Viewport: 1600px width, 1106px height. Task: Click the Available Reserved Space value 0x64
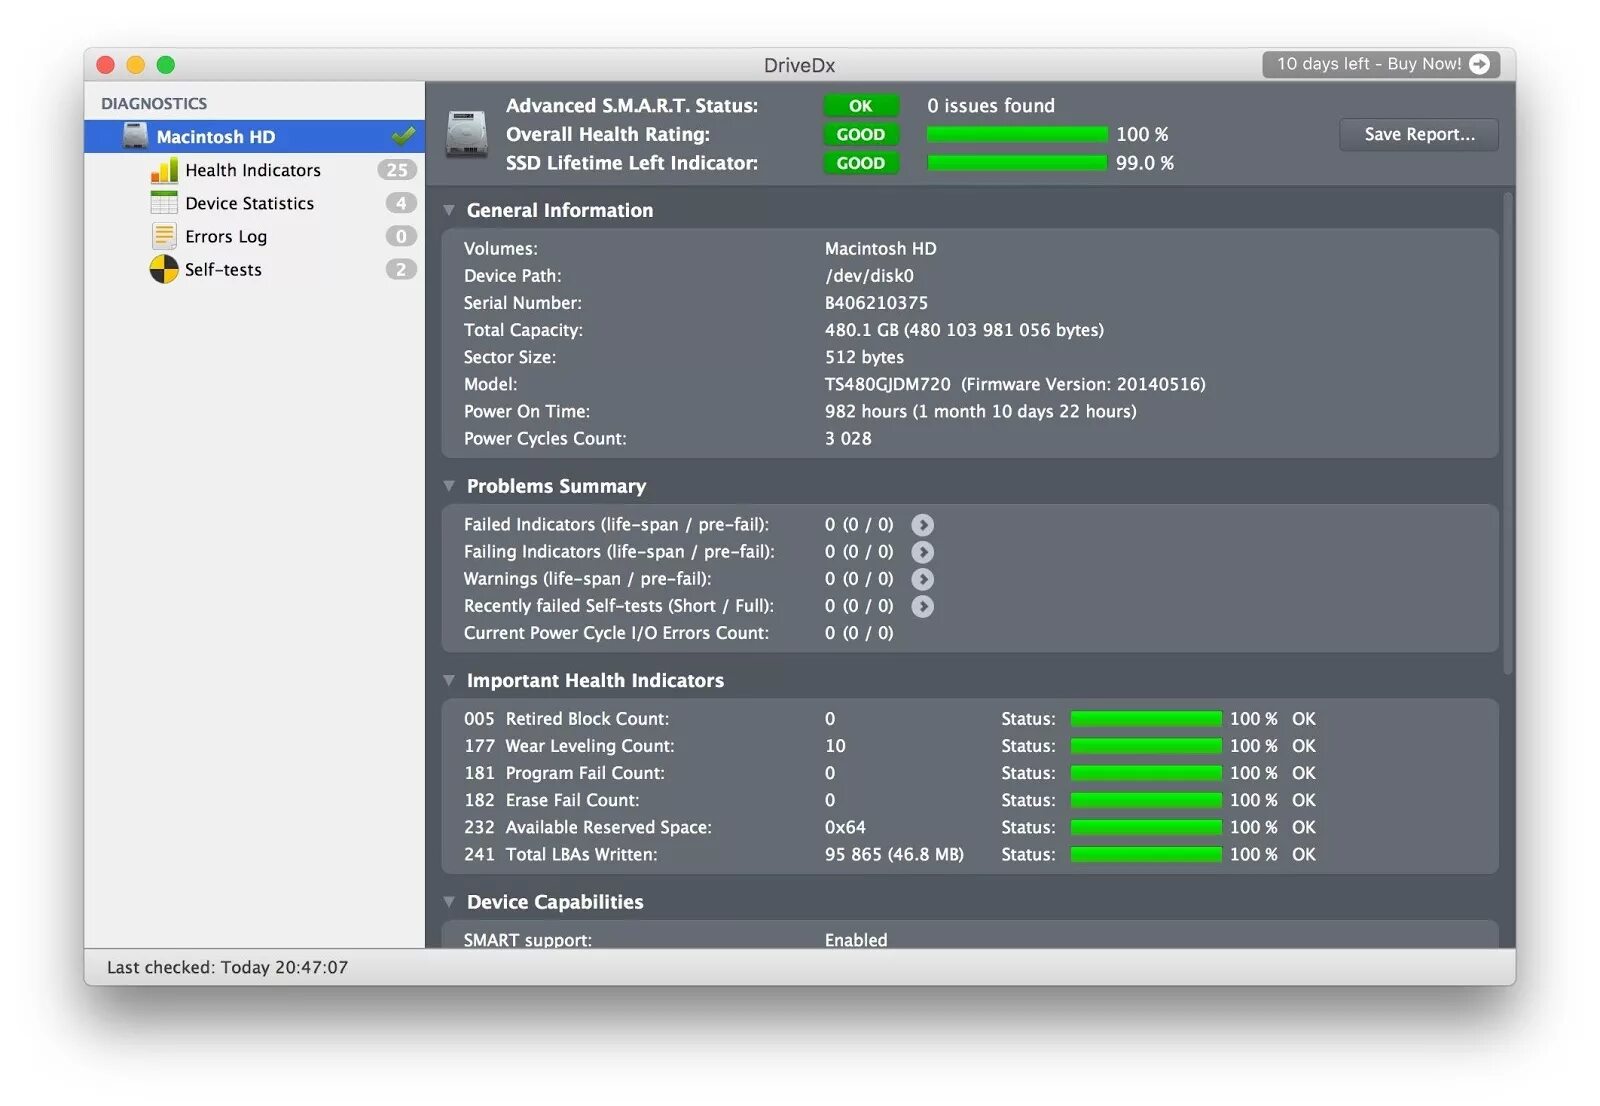click(845, 827)
